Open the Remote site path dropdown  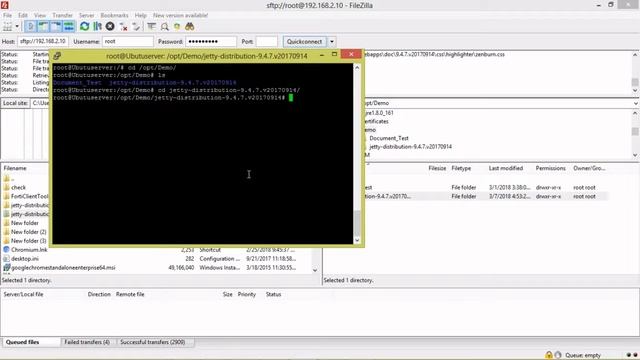(x=635, y=103)
